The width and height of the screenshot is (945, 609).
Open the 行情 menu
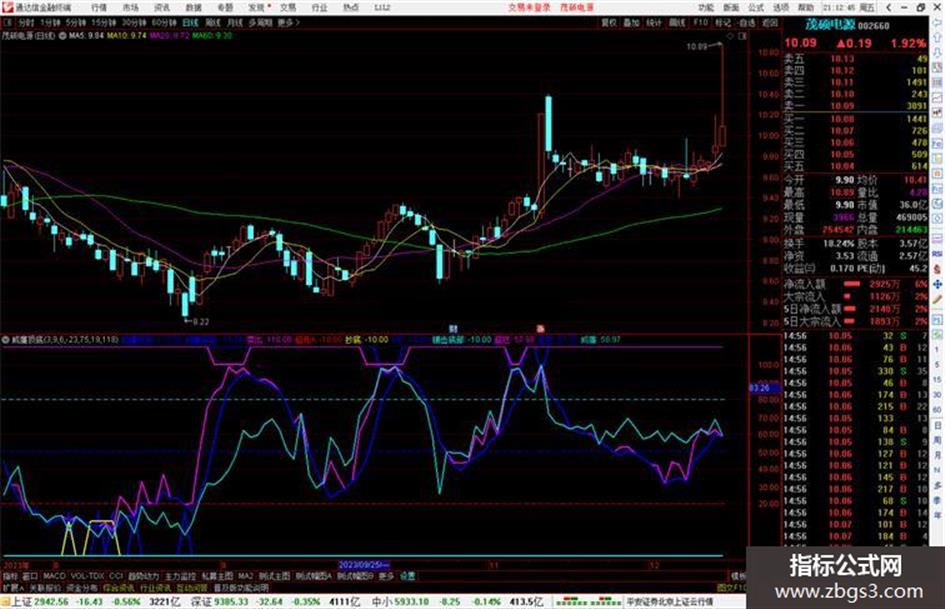coord(99,8)
